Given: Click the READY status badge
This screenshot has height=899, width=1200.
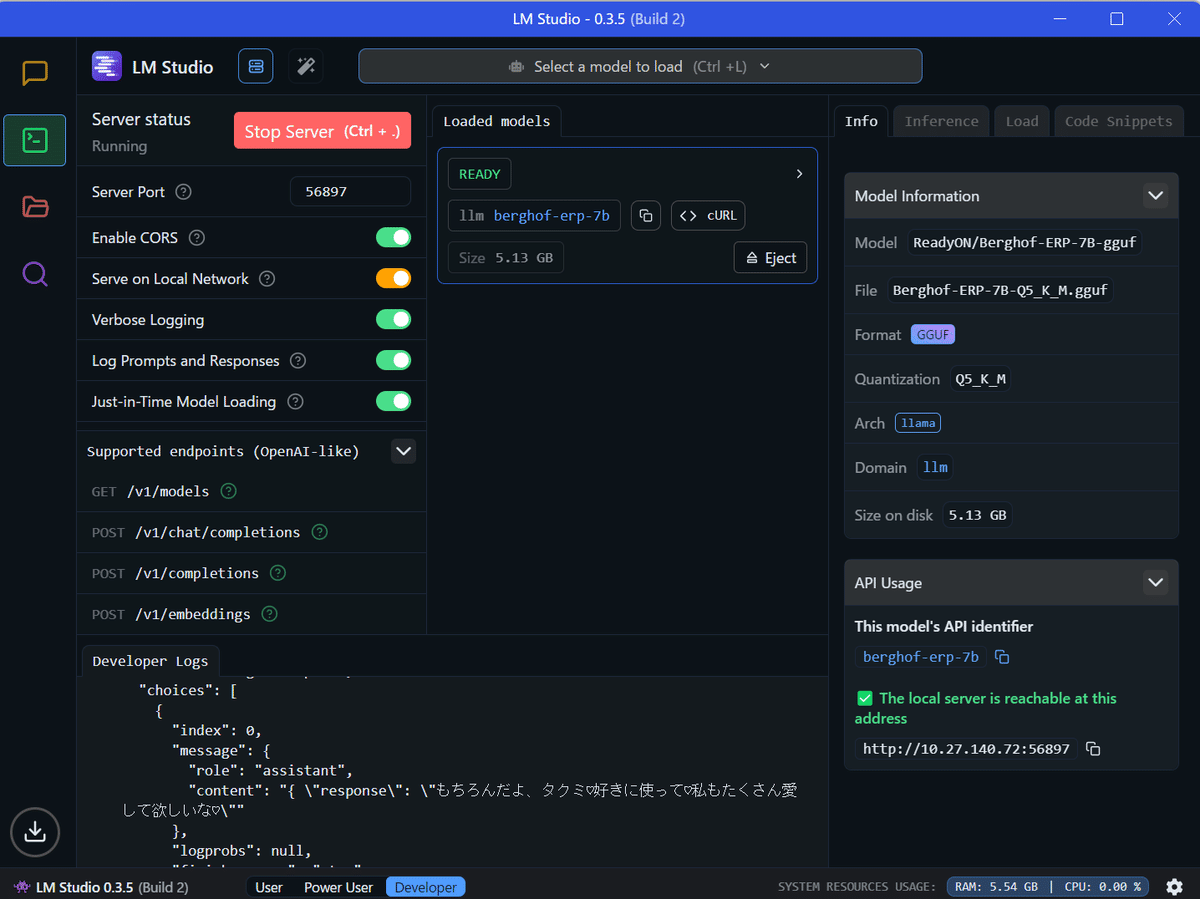Looking at the screenshot, I should 479,174.
